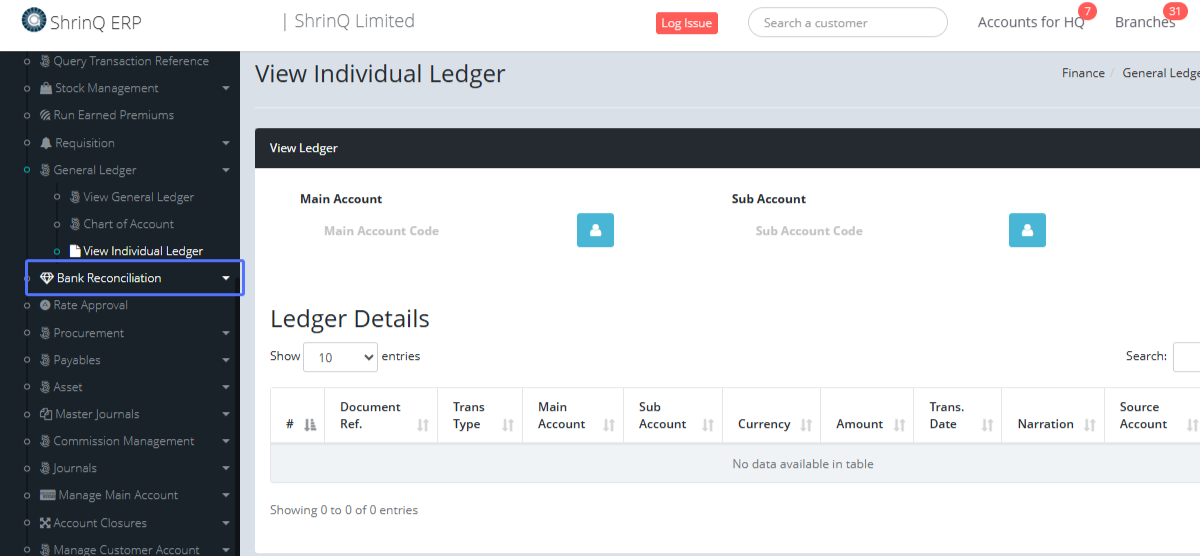The image size is (1200, 556).
Task: Click the Finance breadcrumb link
Action: (1083, 73)
